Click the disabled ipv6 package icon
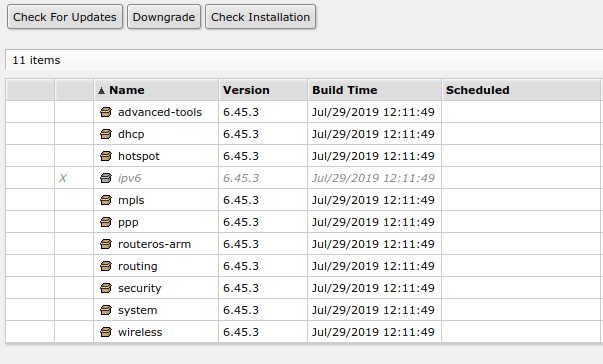Image resolution: width=603 pixels, height=364 pixels. click(106, 178)
